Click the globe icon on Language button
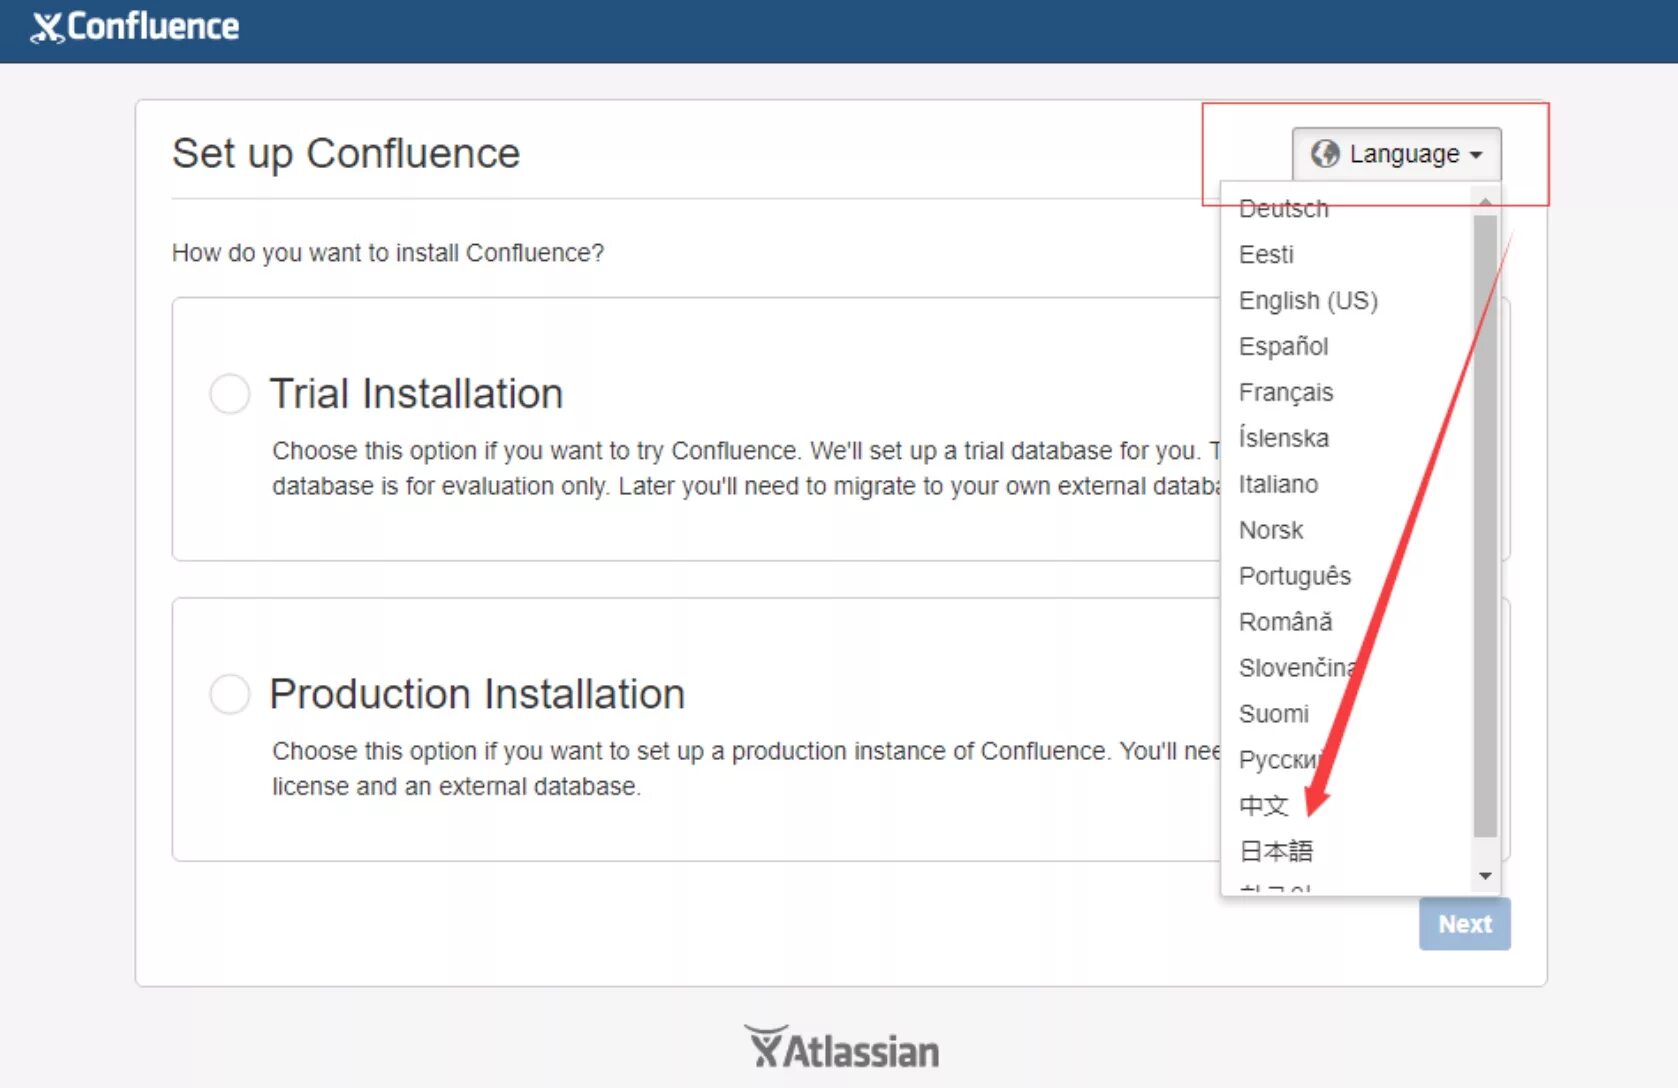Viewport: 1678px width, 1088px height. point(1325,154)
